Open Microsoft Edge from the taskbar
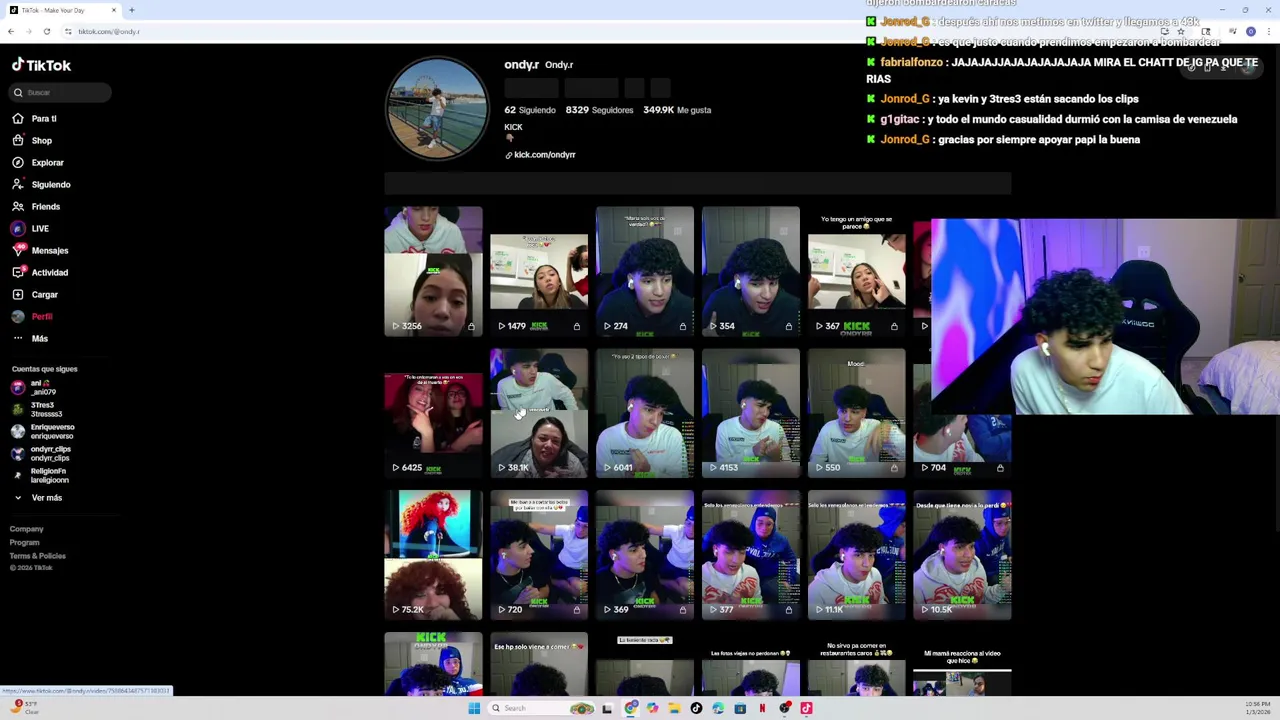 tap(718, 708)
